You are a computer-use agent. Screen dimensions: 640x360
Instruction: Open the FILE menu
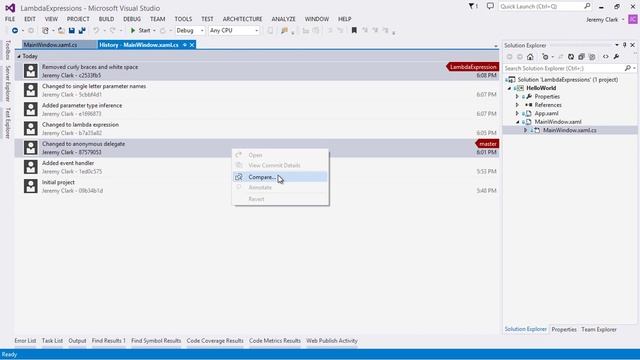[10, 19]
